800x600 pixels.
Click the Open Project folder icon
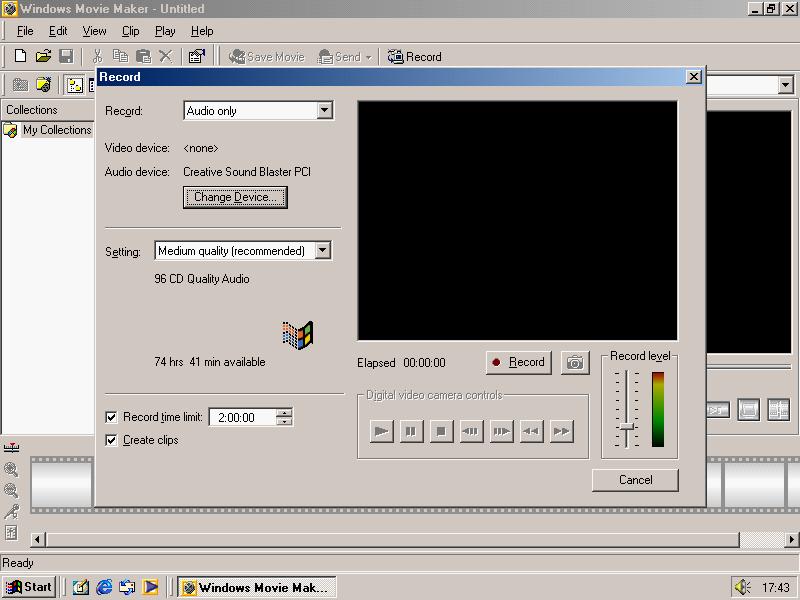point(43,57)
